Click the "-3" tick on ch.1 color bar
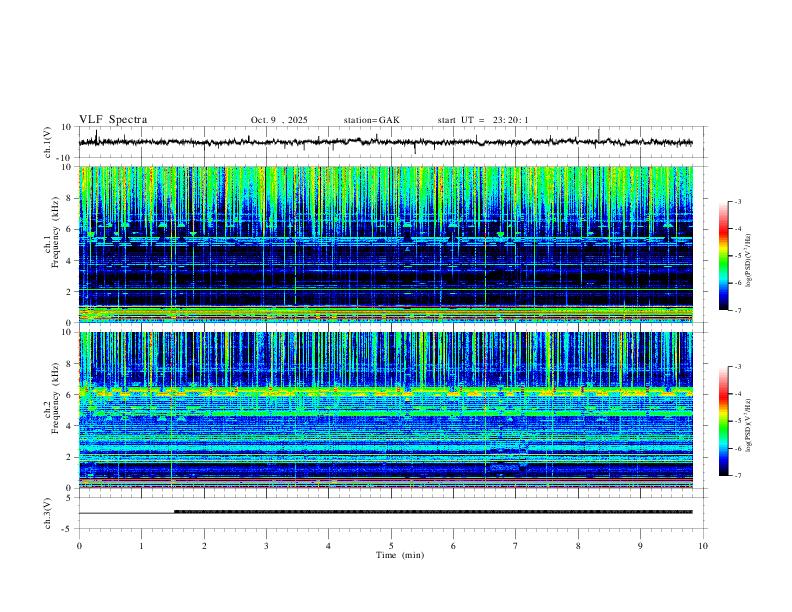792x612 pixels. (738, 202)
